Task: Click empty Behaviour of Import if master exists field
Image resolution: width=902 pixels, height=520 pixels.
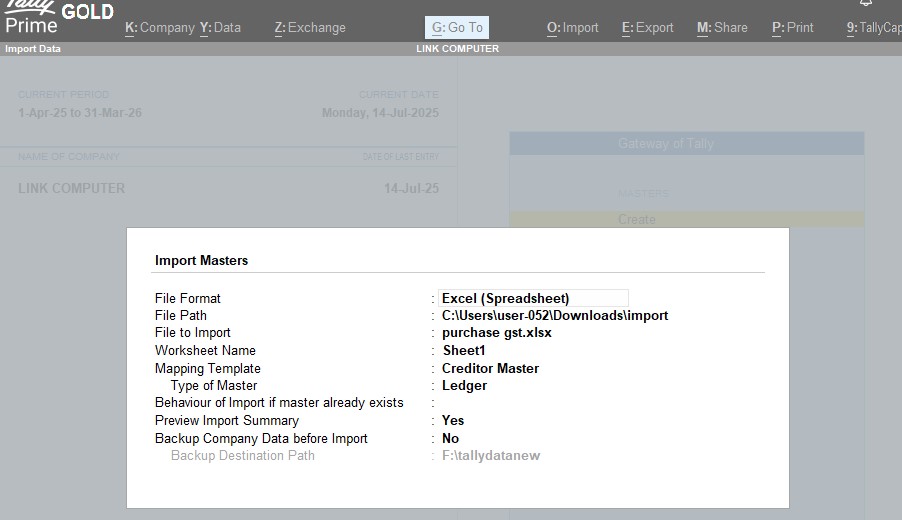Action: pyautogui.click(x=500, y=403)
